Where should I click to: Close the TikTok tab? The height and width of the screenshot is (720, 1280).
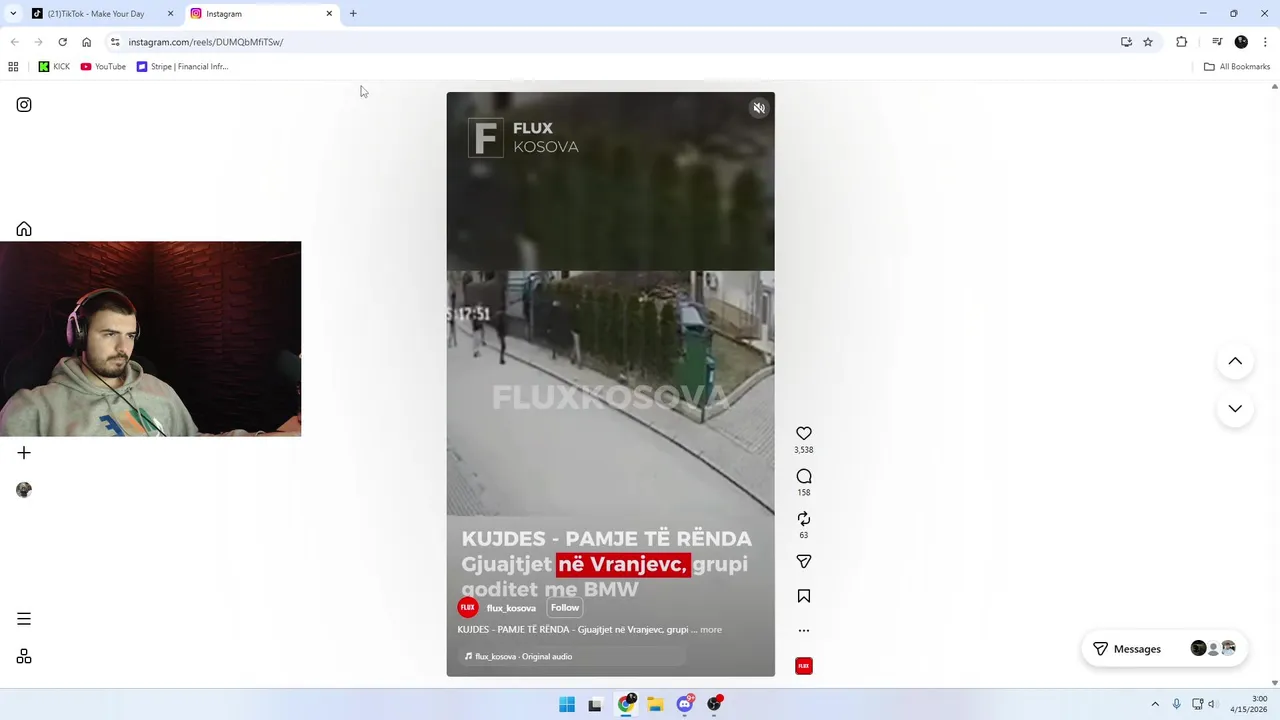(170, 14)
